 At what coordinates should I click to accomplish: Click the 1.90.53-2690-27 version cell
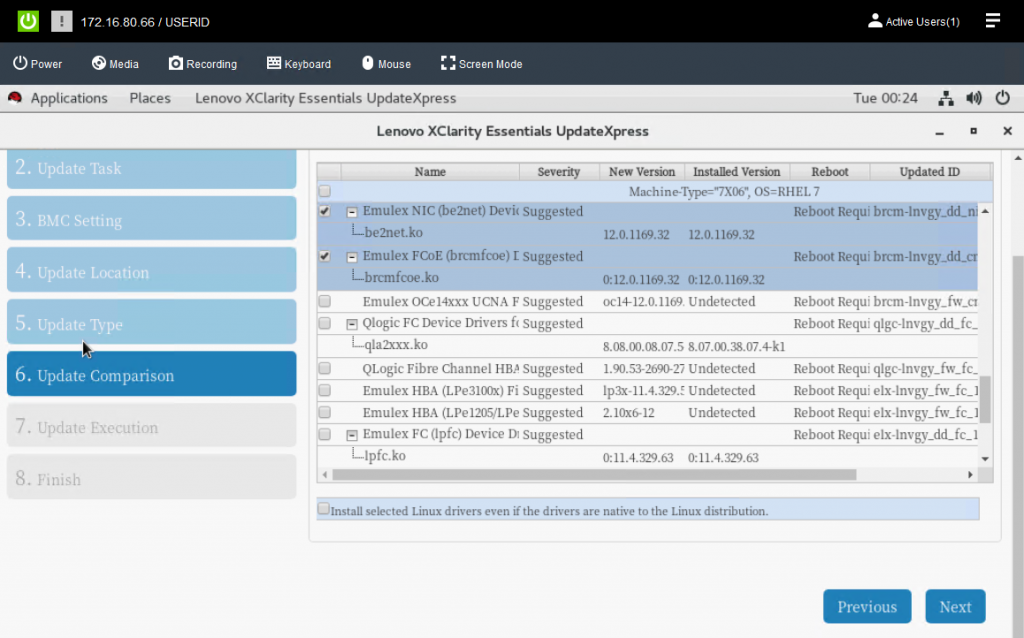643,369
